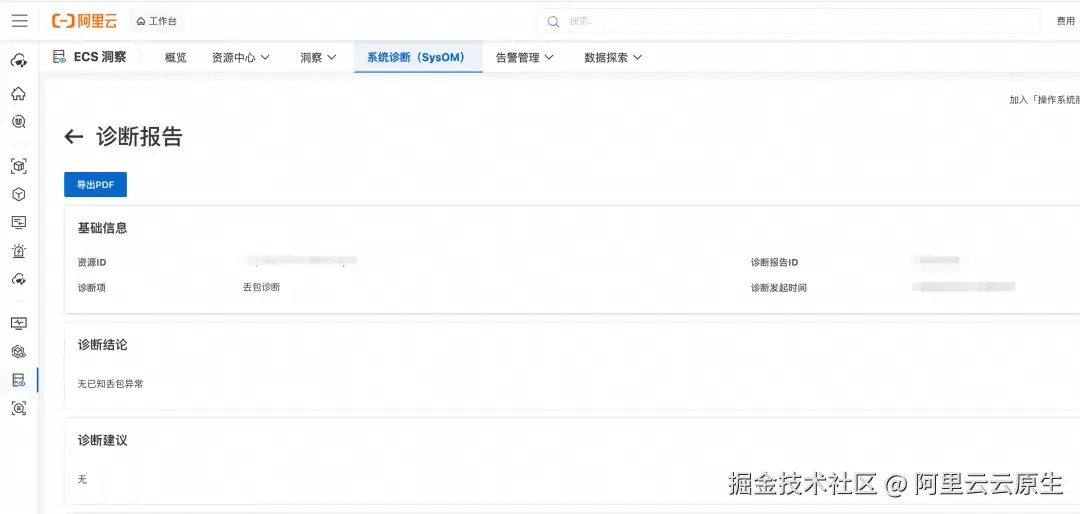Select the 系统诊断 (SysOM) tab
Image resolution: width=1080 pixels, height=514 pixels.
click(x=416, y=58)
